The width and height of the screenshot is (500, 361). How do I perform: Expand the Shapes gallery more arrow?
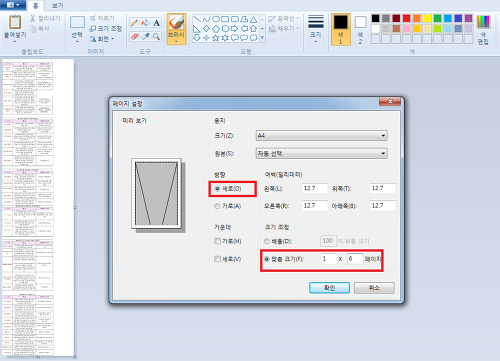262,38
